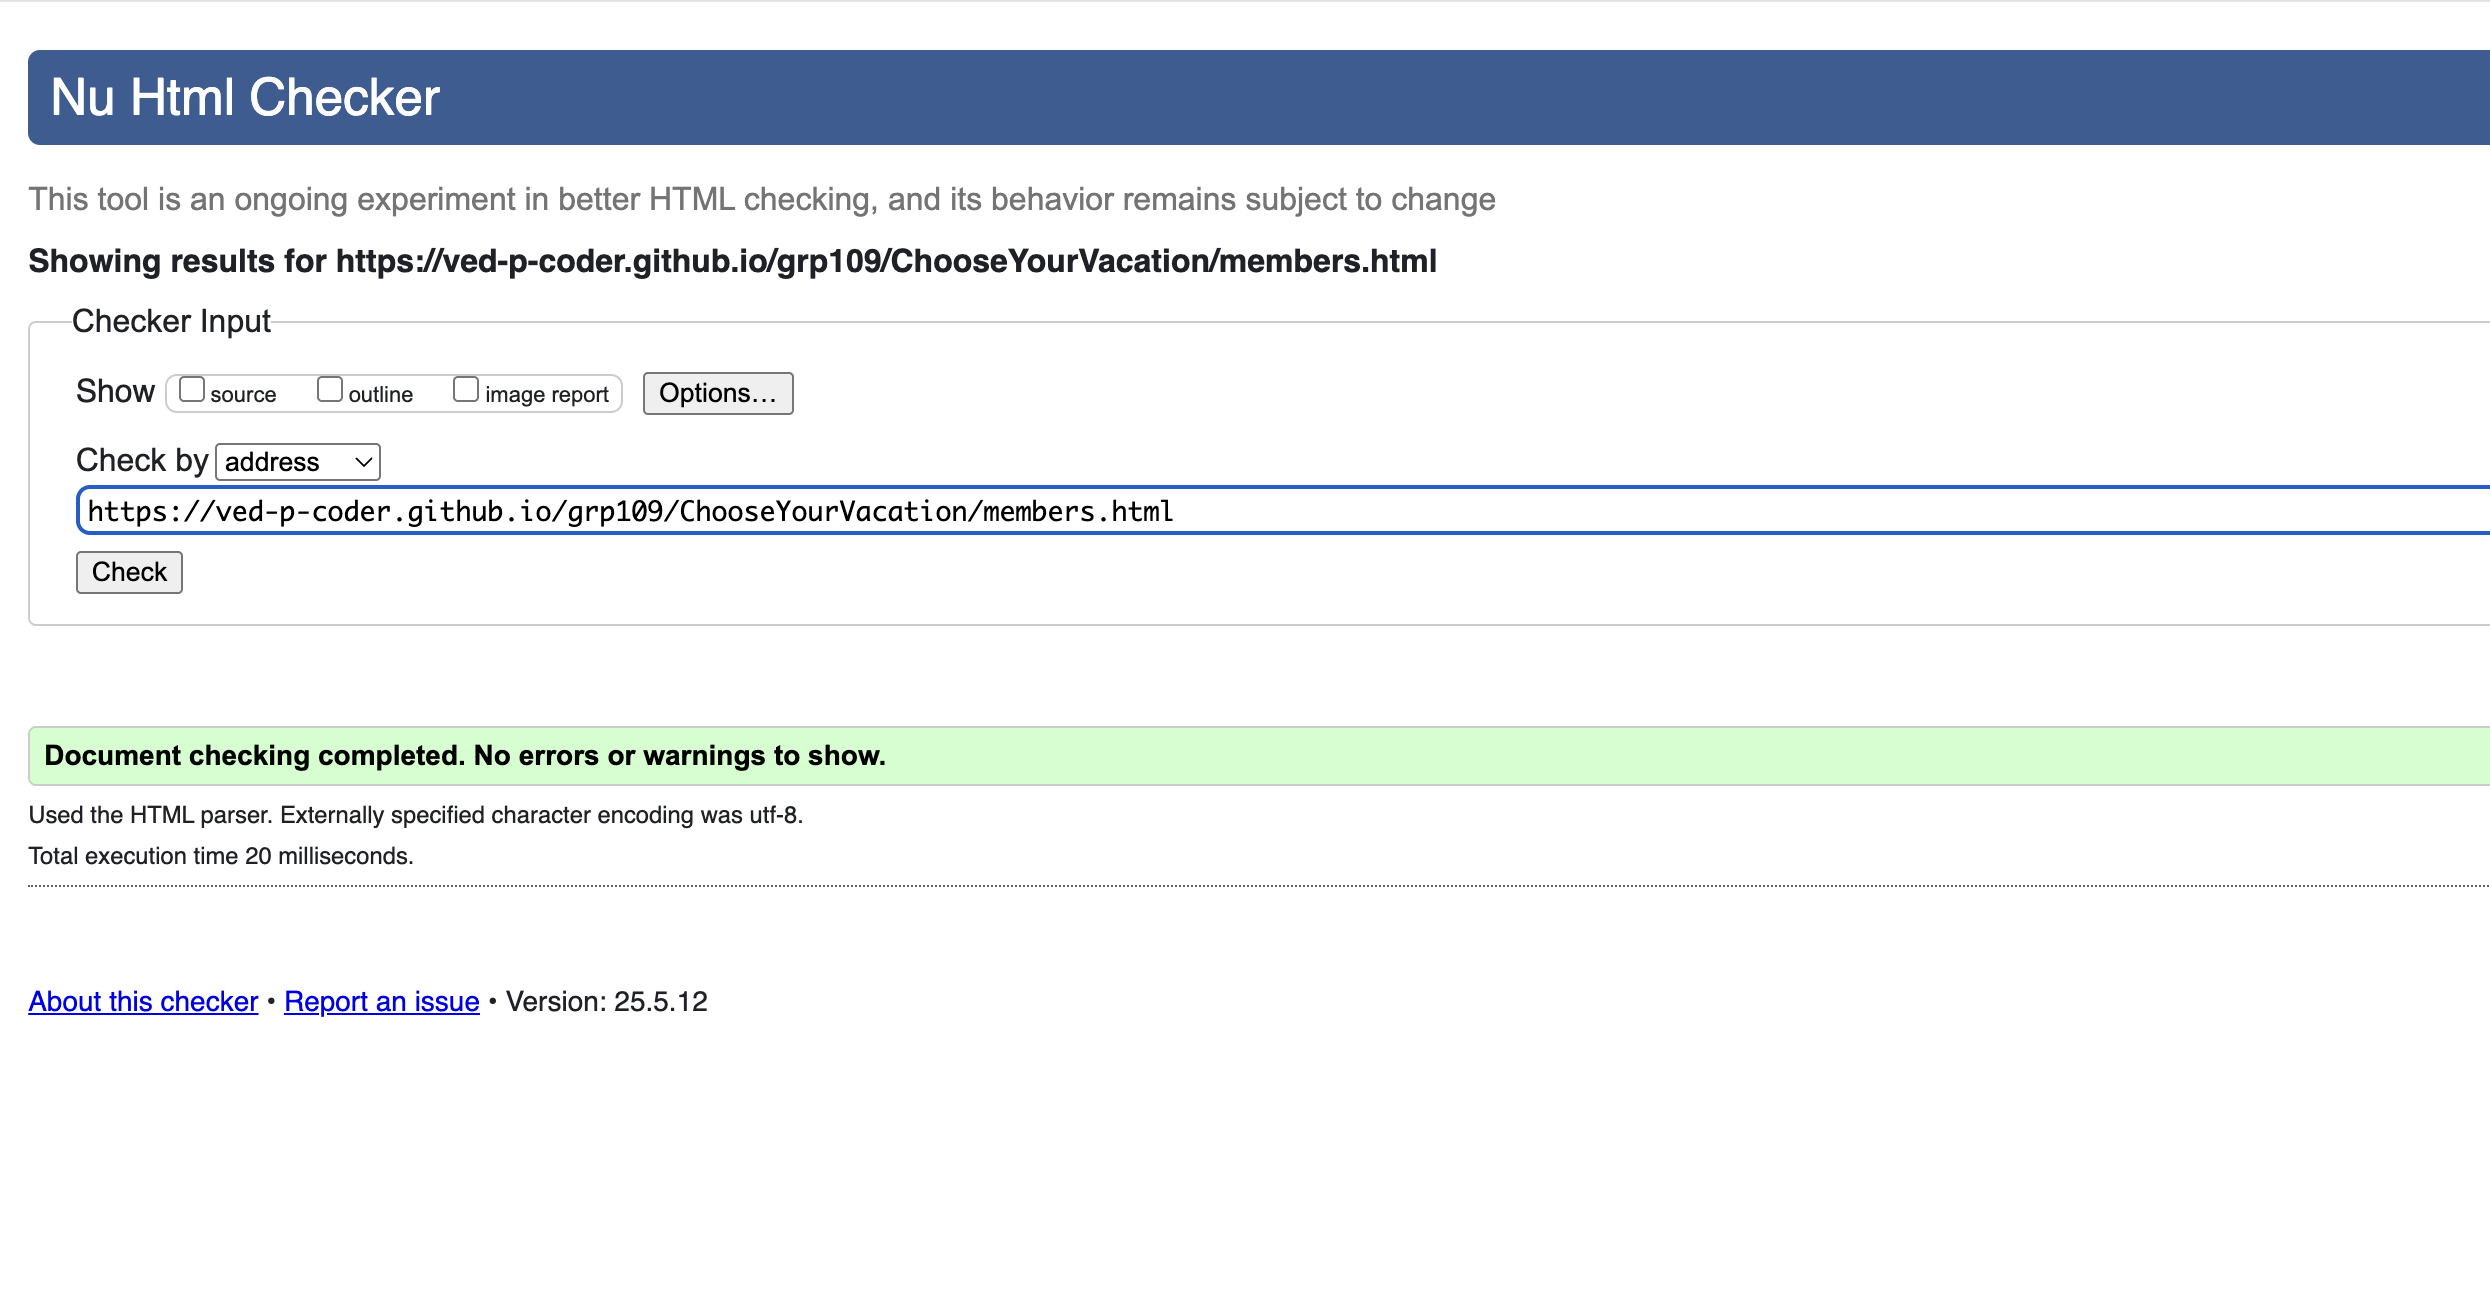Click the 'Used the HTML parser' line
Screen dimensions: 2490x1310
[416, 815]
